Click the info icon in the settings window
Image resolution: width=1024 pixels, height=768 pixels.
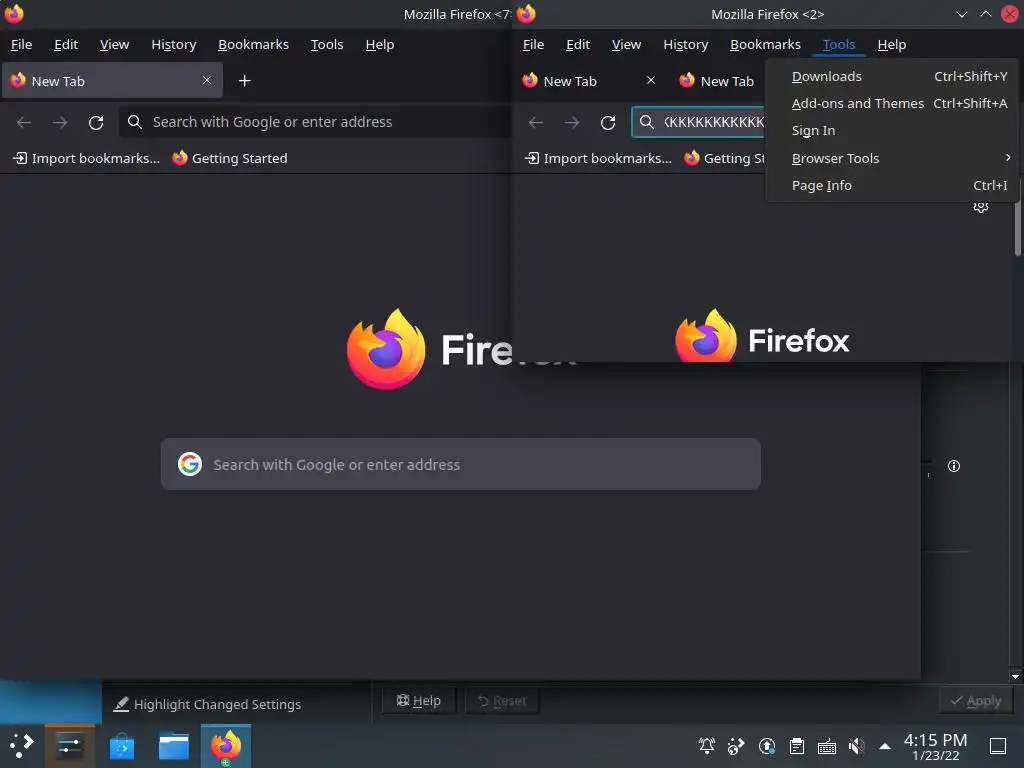point(953,466)
